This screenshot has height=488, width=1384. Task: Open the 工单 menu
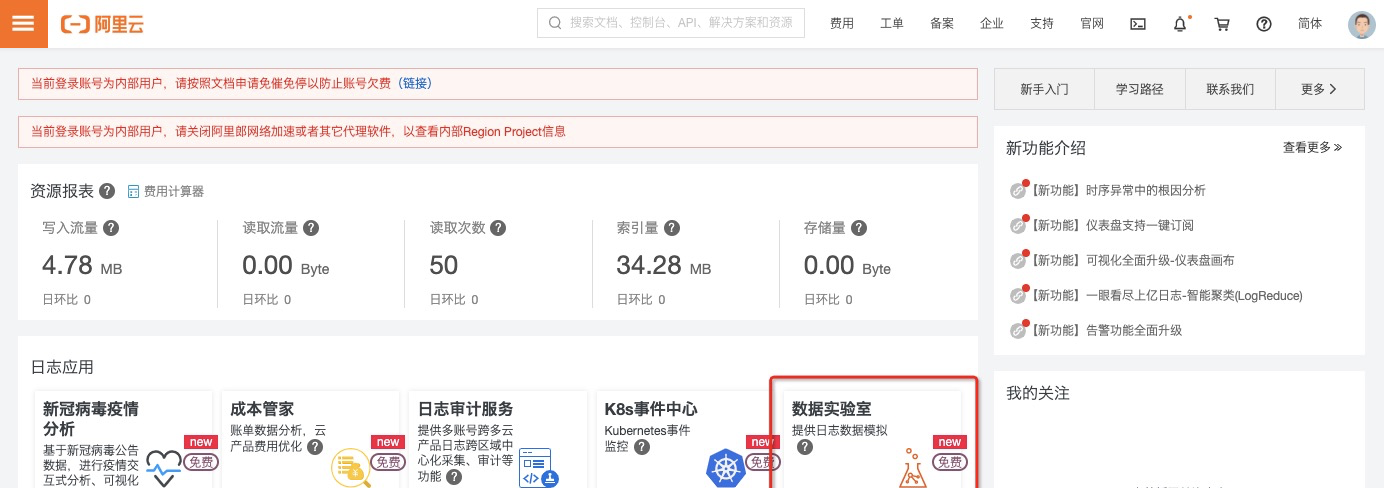point(892,24)
